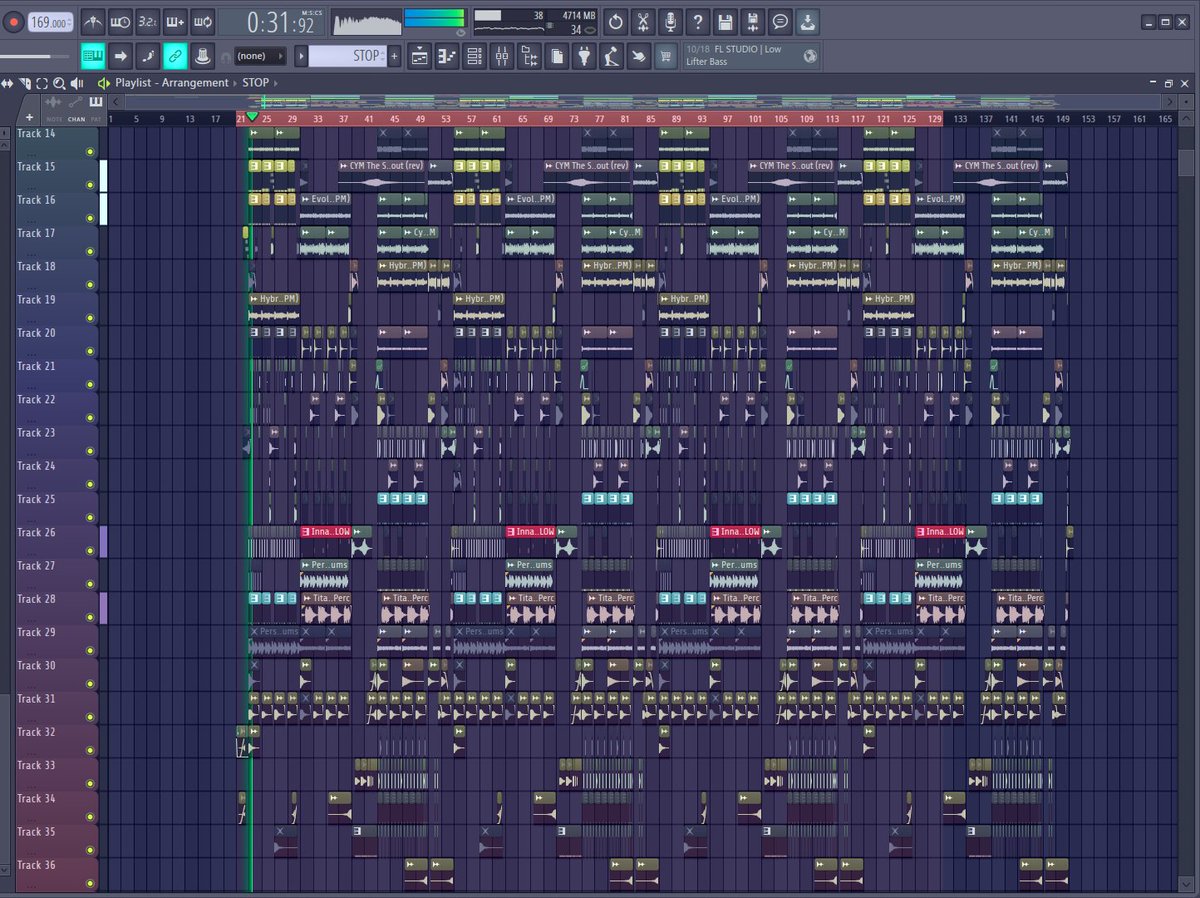Expand arrow after STOP in breadcrumb
1200x898 pixels.
pyautogui.click(x=276, y=83)
